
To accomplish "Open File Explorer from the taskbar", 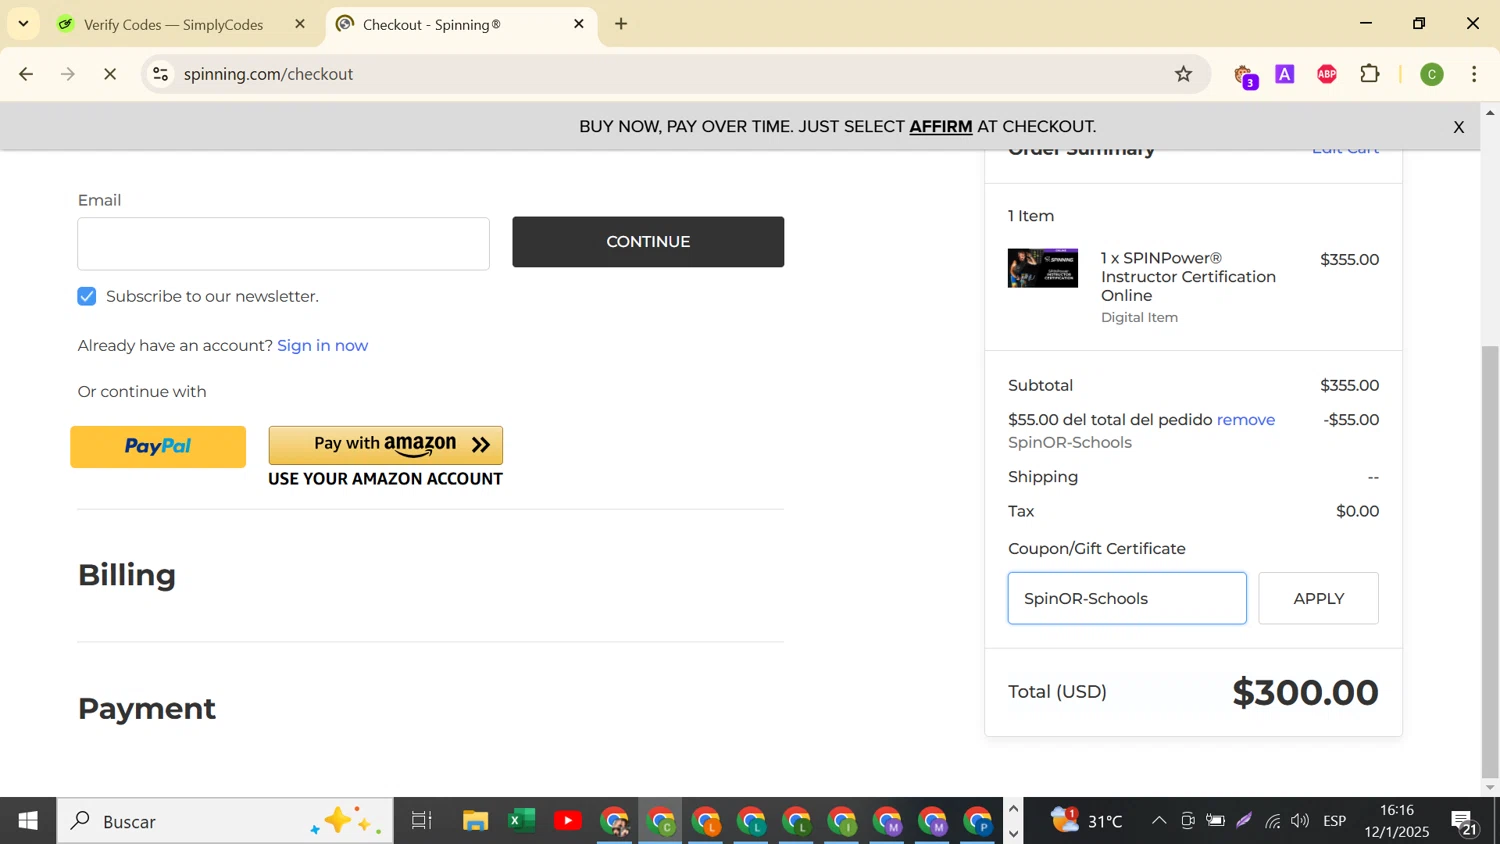I will [x=475, y=821].
